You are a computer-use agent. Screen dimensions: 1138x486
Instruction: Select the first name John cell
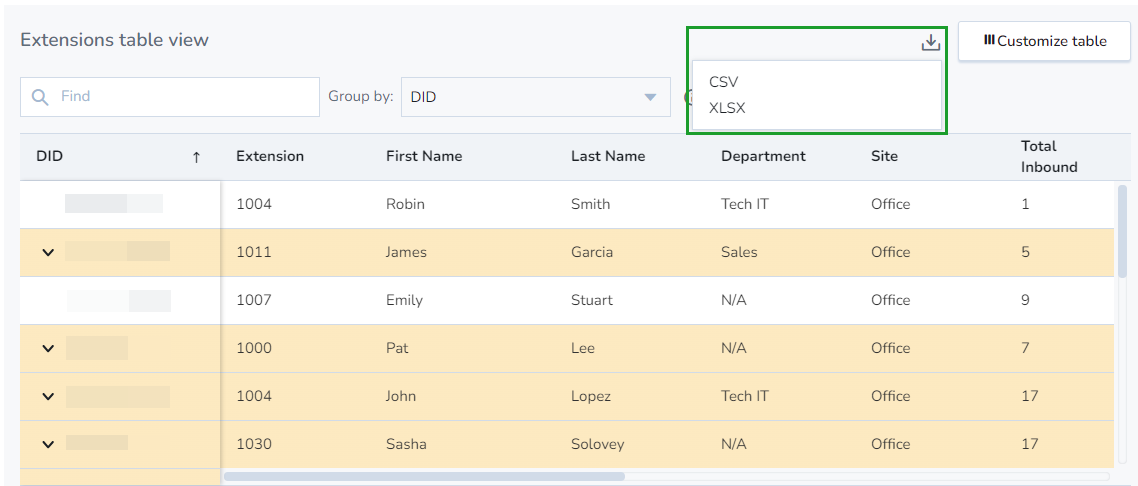point(401,396)
